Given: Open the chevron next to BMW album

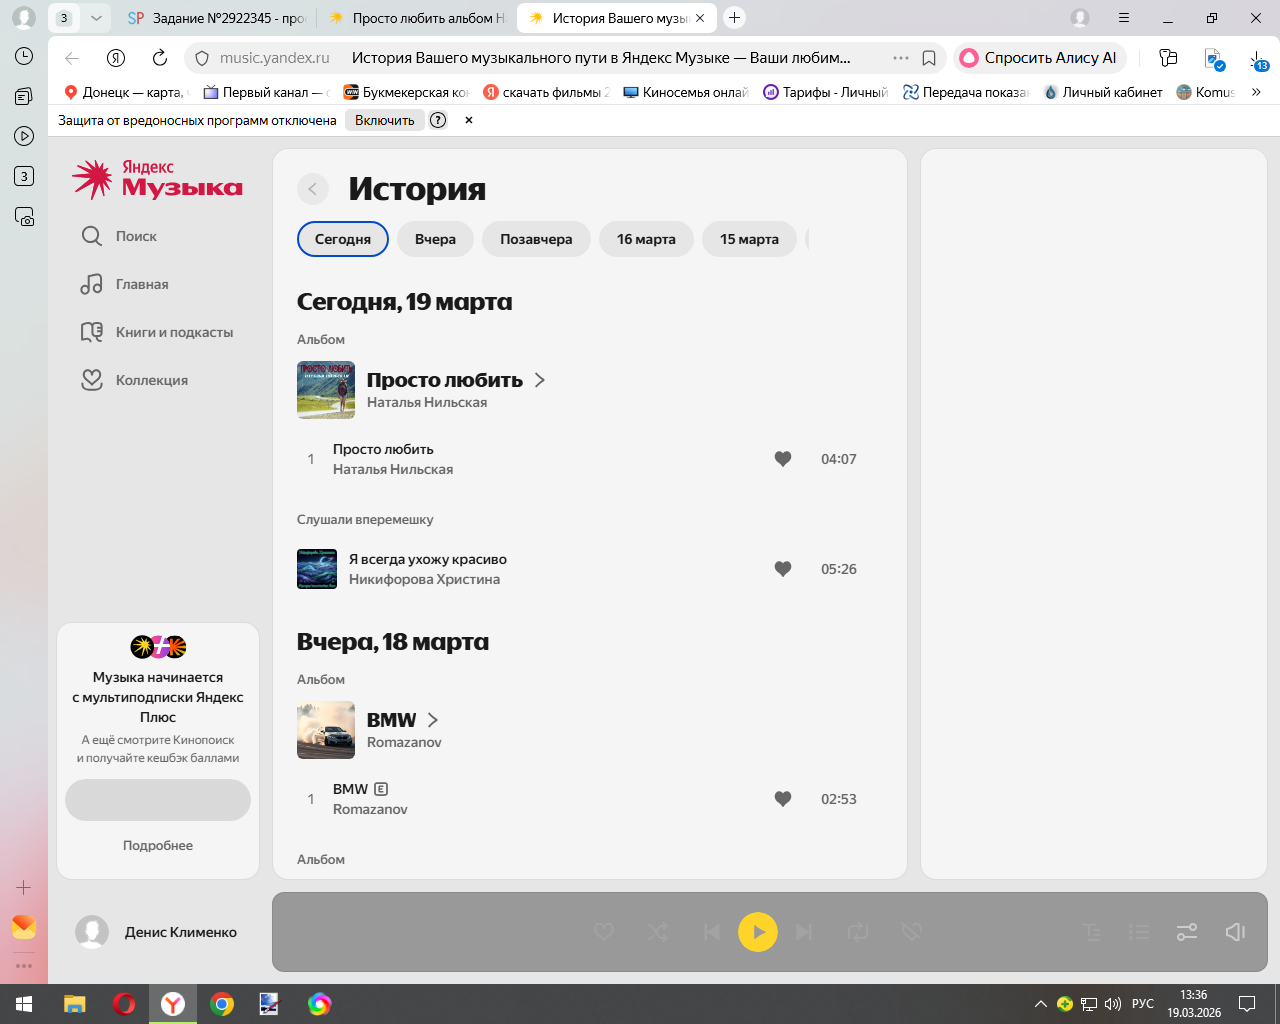Looking at the screenshot, I should tap(433, 720).
